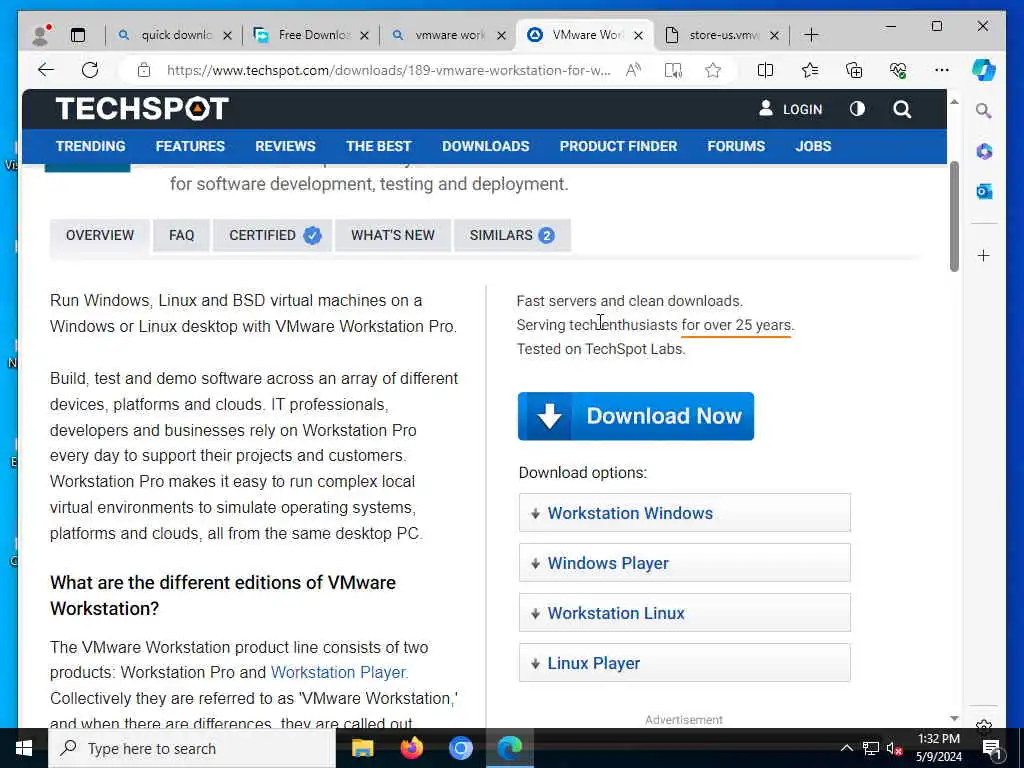Viewport: 1024px width, 768px height.
Task: Choose the Workstation Windows download option
Action: [x=684, y=513]
